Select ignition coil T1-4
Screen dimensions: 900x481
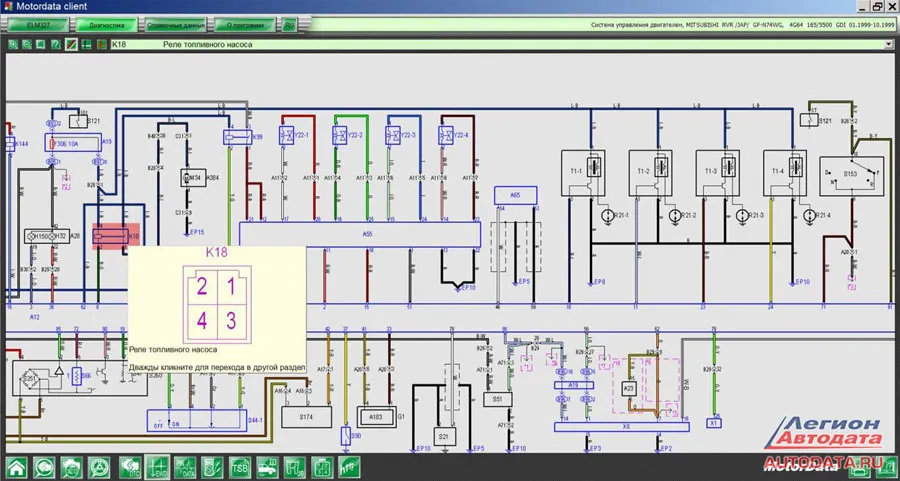pyautogui.click(x=785, y=173)
